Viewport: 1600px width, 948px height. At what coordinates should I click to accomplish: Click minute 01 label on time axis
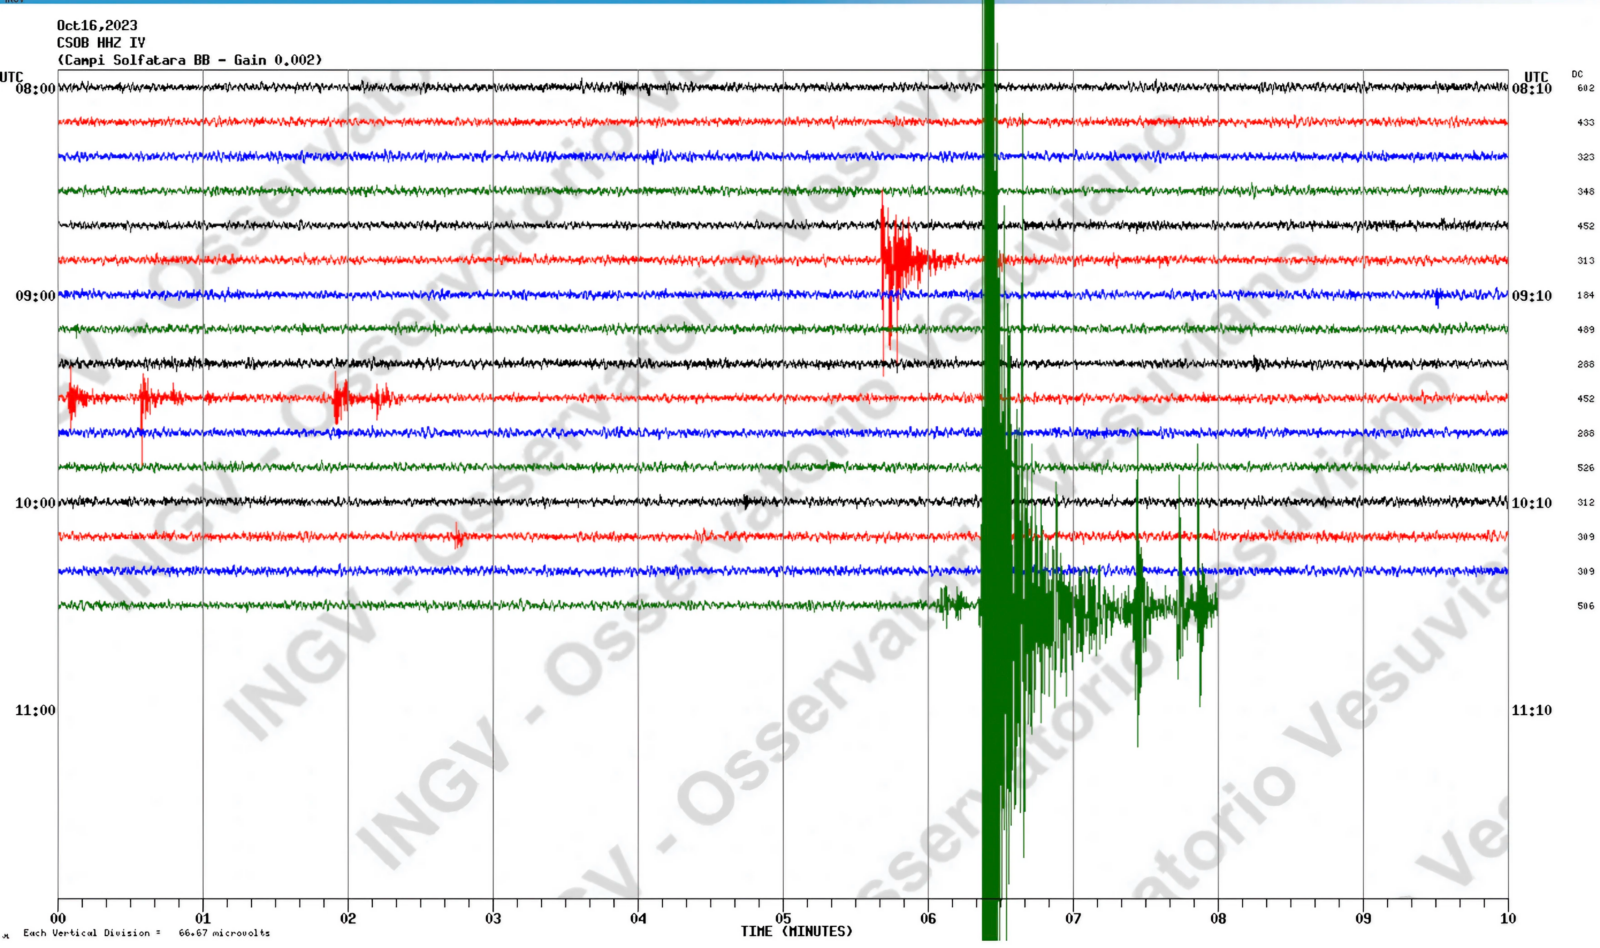click(203, 918)
